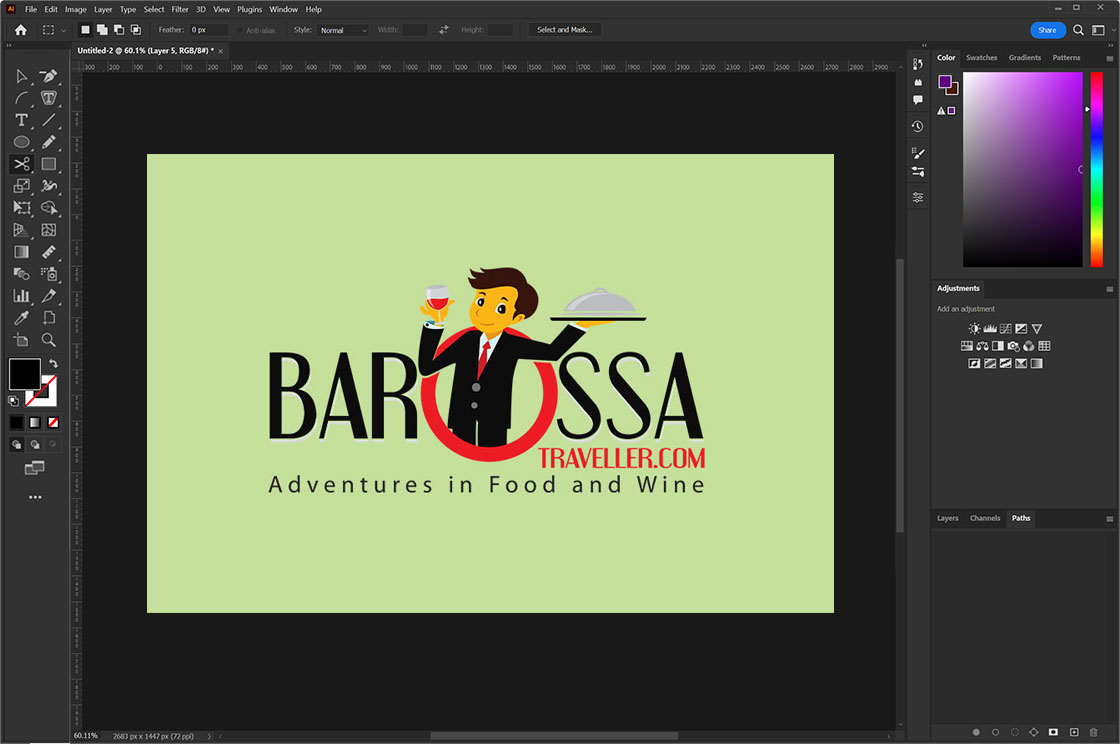
Task: Expand the left toolbar double arrow
Action: (x=9, y=45)
